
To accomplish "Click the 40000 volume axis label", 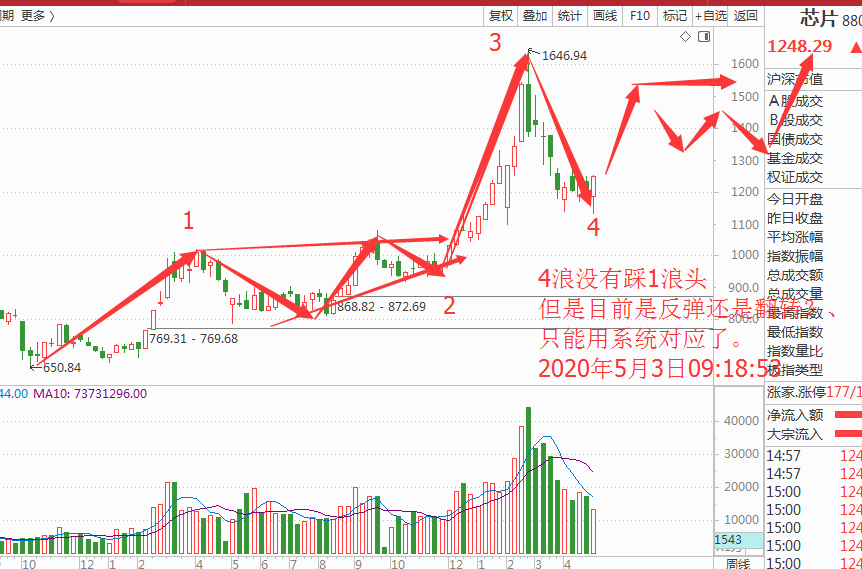I will coord(742,421).
